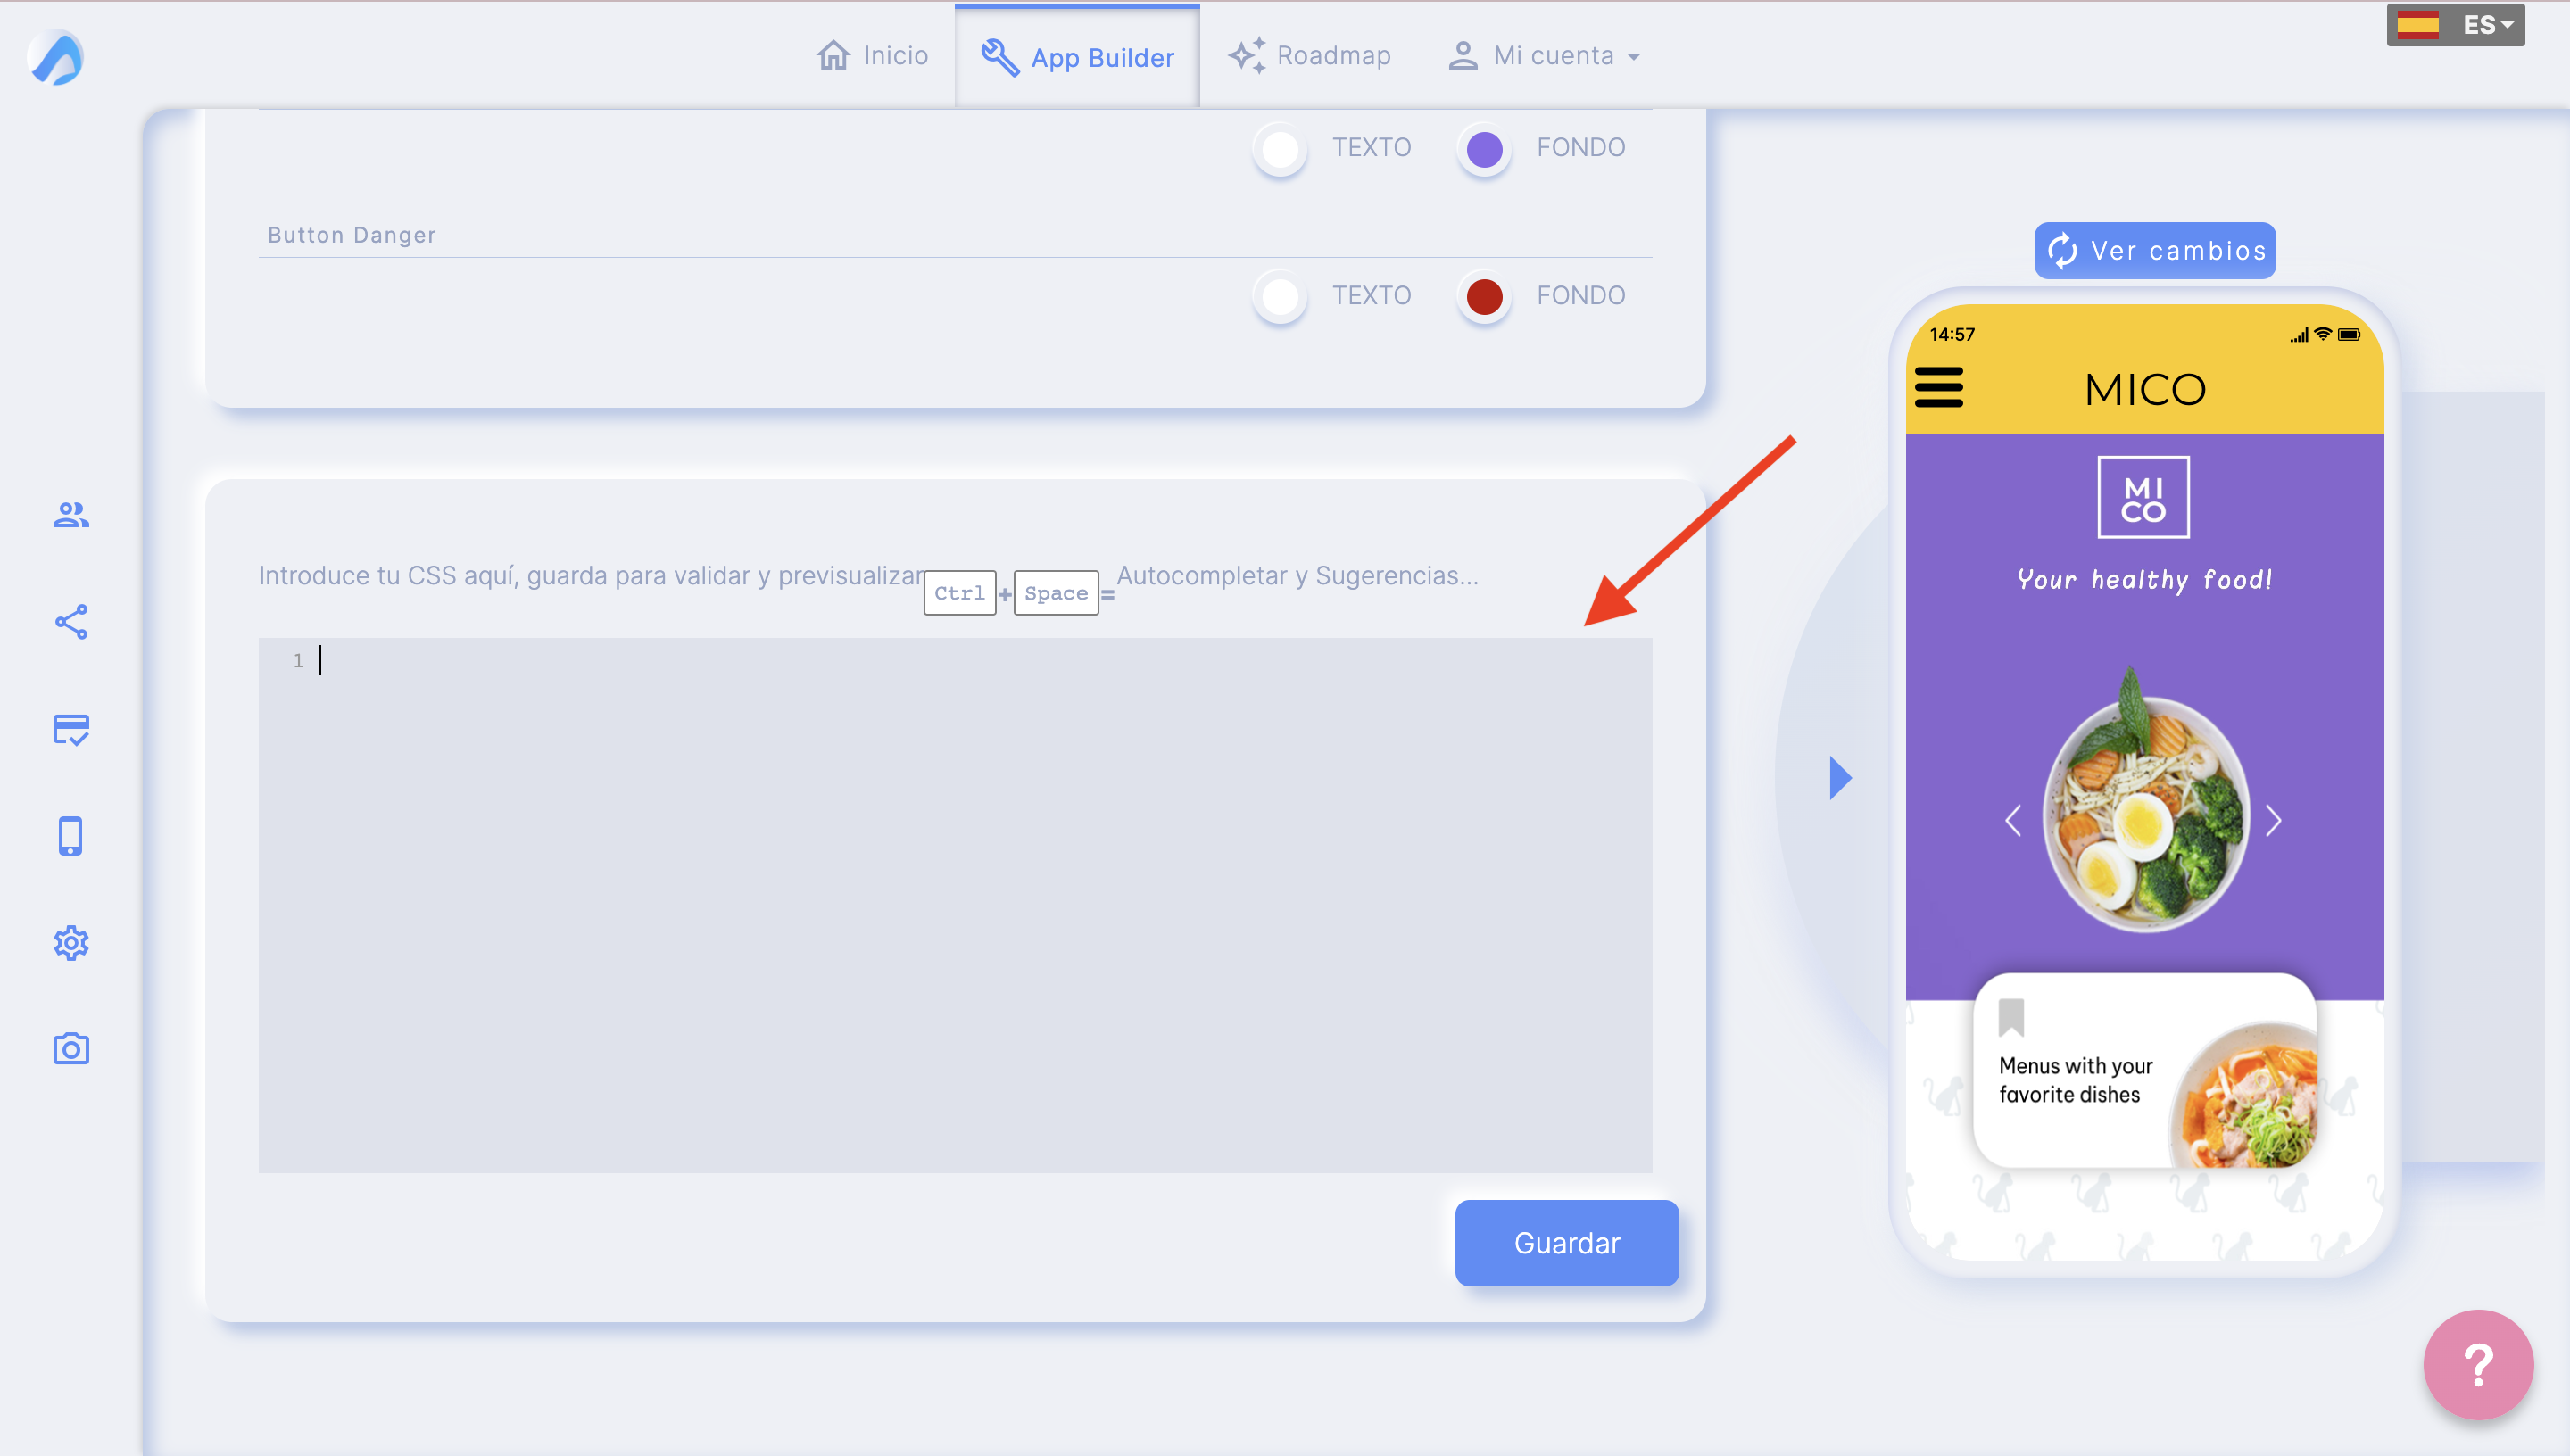Click the bookmark icon on menus card

tap(2011, 1017)
